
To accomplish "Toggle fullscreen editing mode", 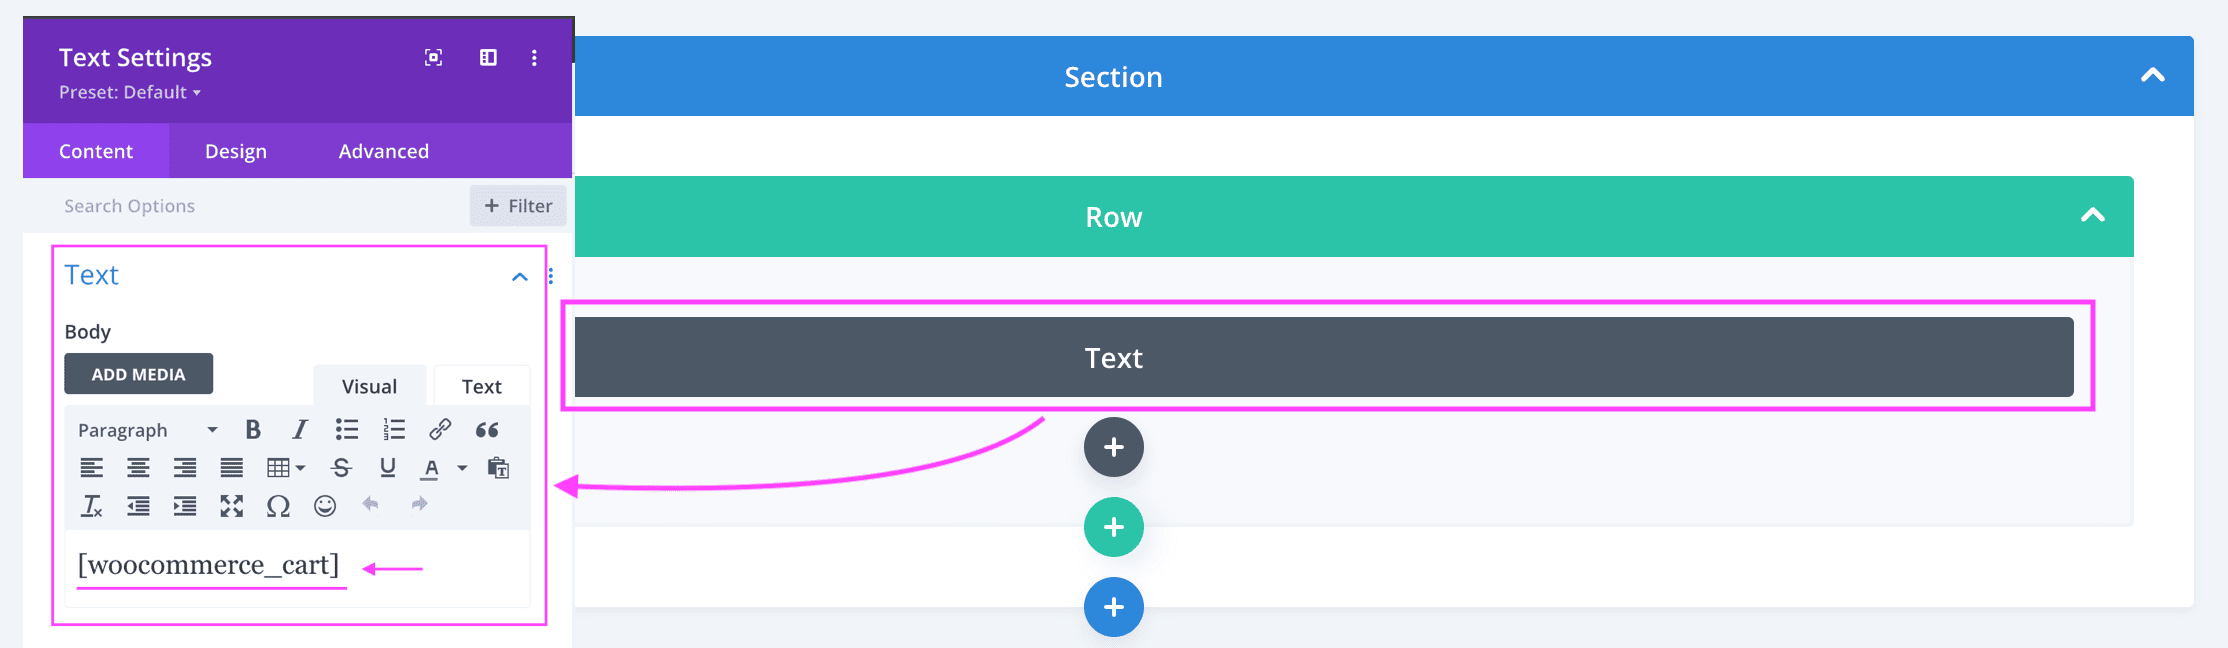I will click(x=232, y=506).
